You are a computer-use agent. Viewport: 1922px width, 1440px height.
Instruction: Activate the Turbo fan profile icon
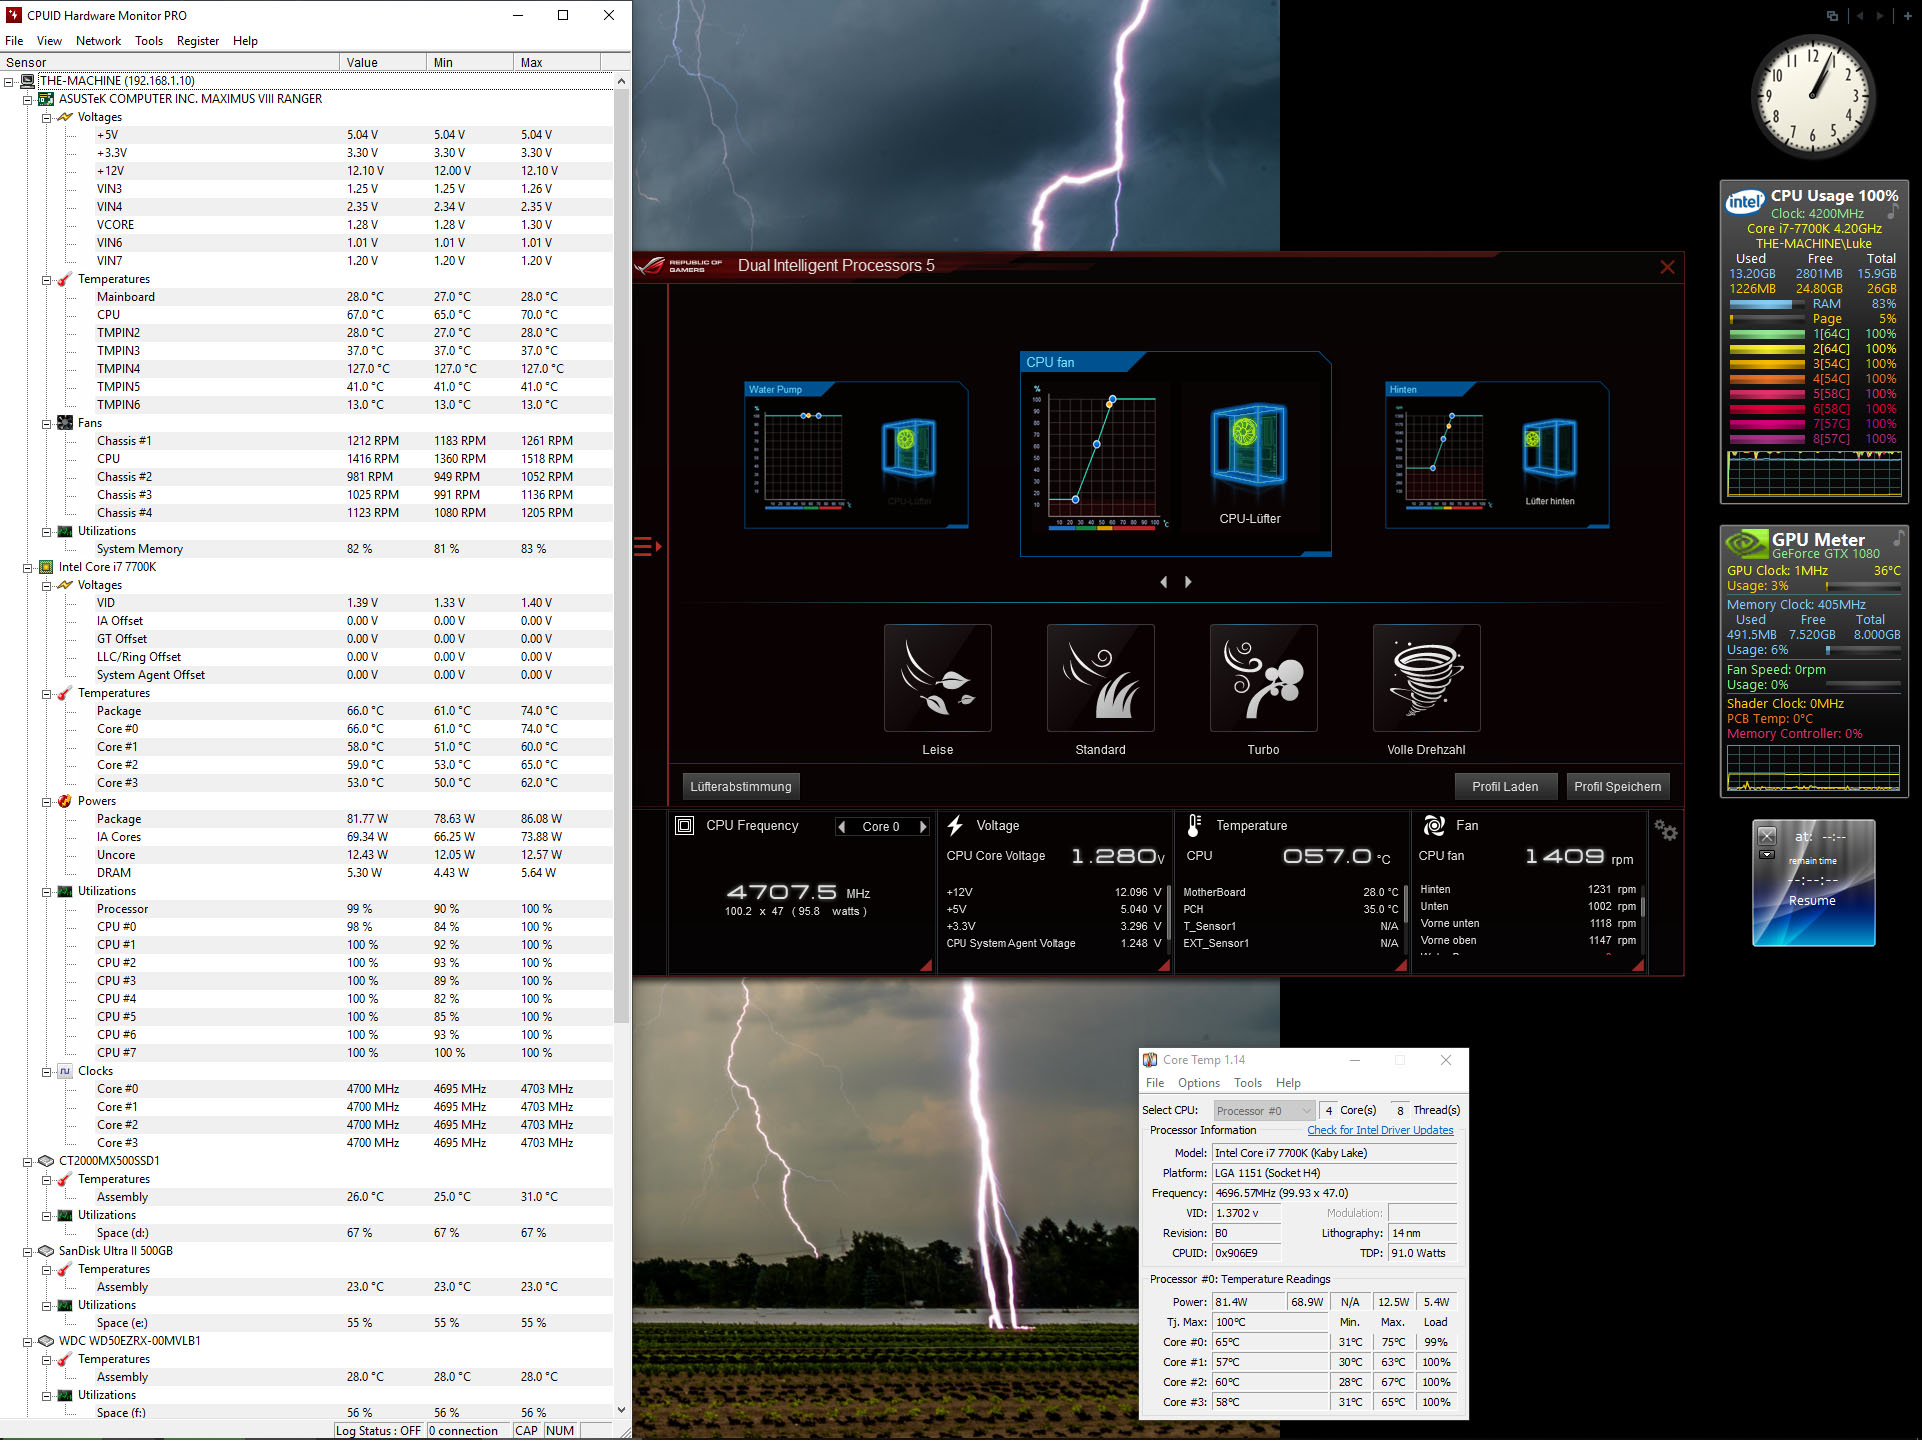click(x=1263, y=678)
